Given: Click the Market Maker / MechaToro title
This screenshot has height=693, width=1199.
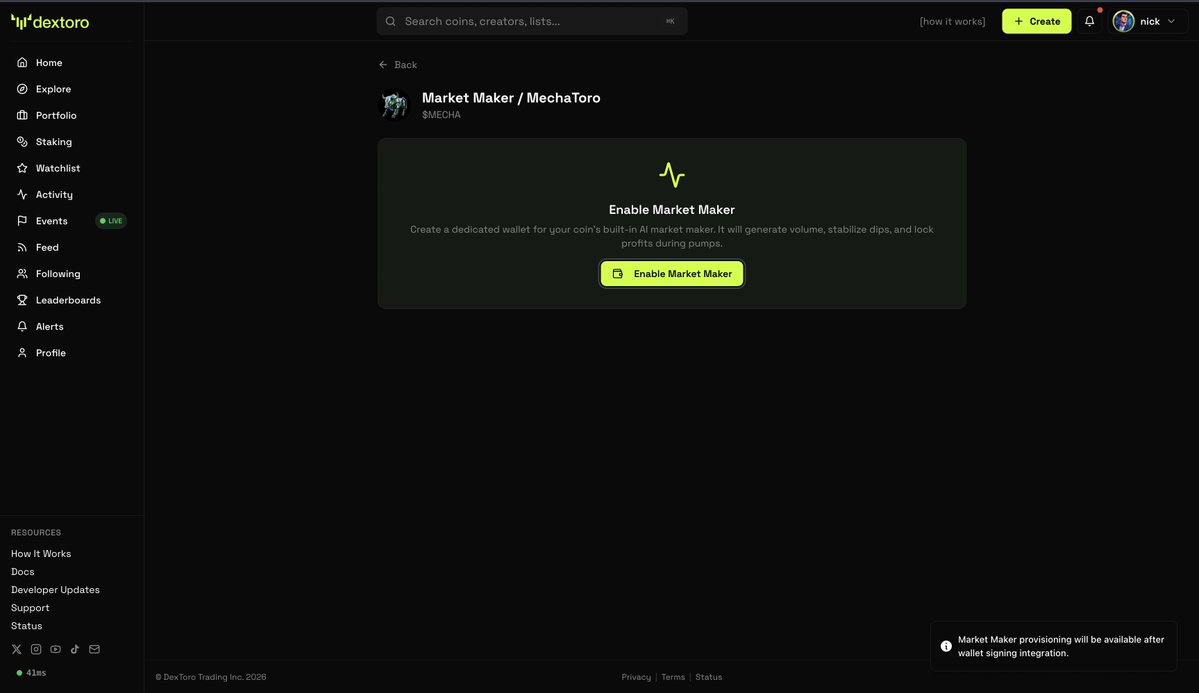Looking at the screenshot, I should click(511, 98).
